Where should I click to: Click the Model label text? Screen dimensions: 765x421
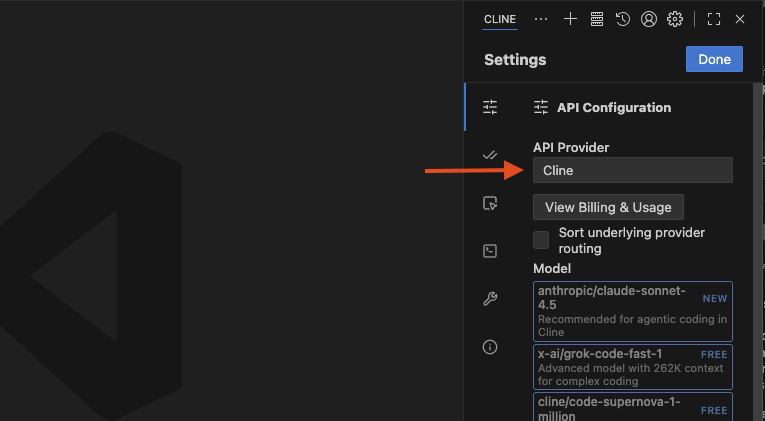[552, 268]
